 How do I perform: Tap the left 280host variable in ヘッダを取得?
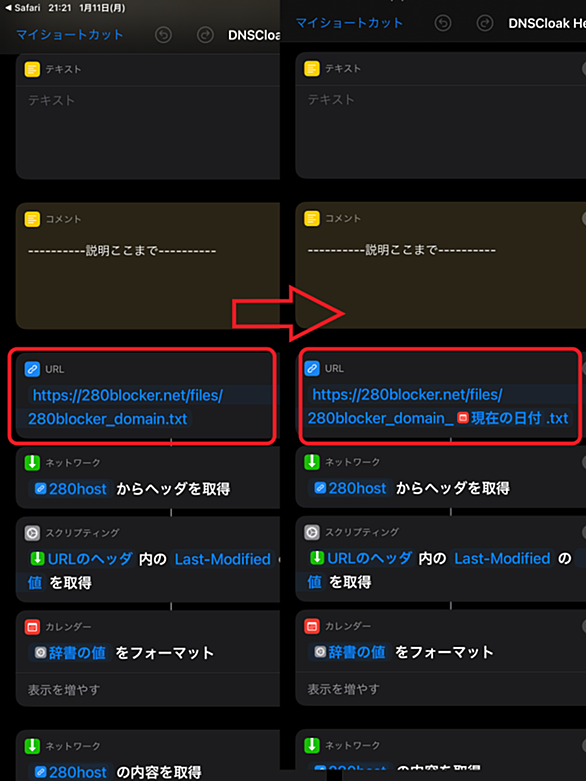click(x=71, y=489)
